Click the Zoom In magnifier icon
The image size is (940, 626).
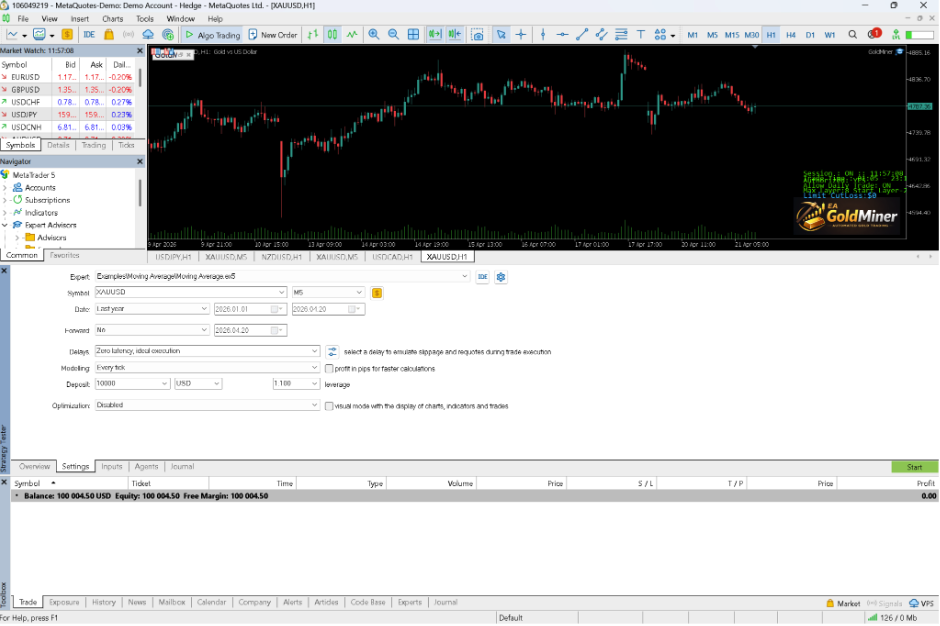[x=373, y=35]
